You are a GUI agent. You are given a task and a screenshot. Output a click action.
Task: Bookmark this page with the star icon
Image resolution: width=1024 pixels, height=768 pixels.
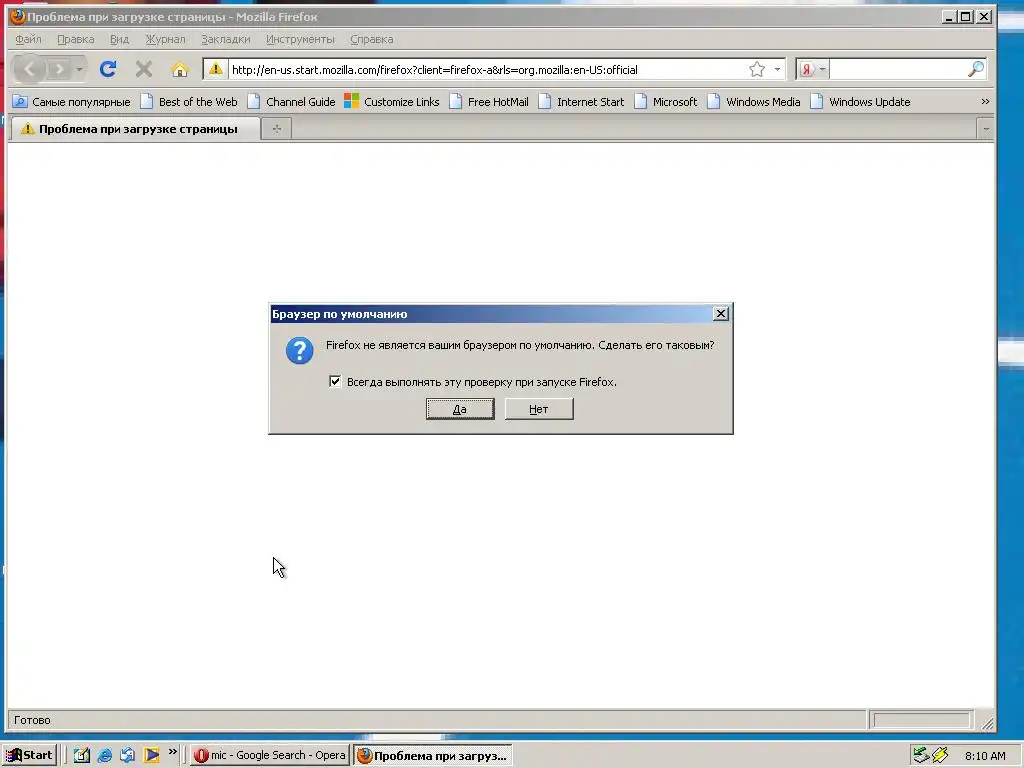(x=757, y=69)
